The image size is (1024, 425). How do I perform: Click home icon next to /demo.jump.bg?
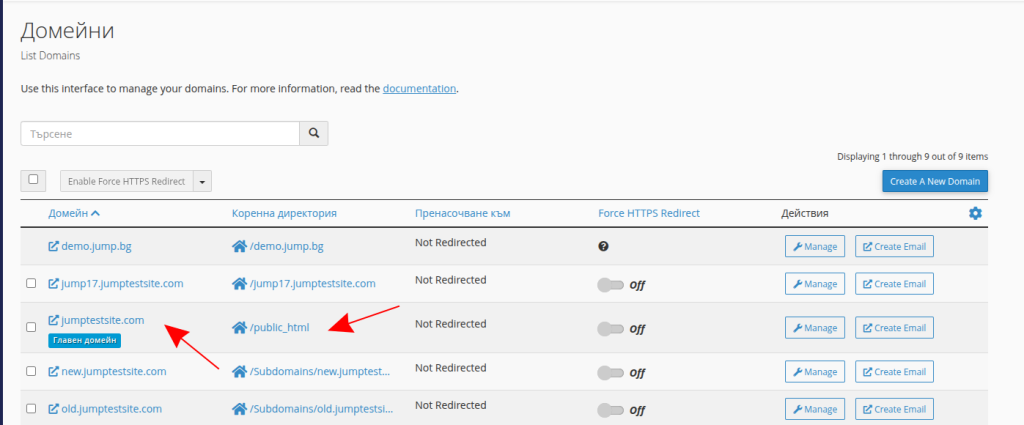(x=239, y=245)
